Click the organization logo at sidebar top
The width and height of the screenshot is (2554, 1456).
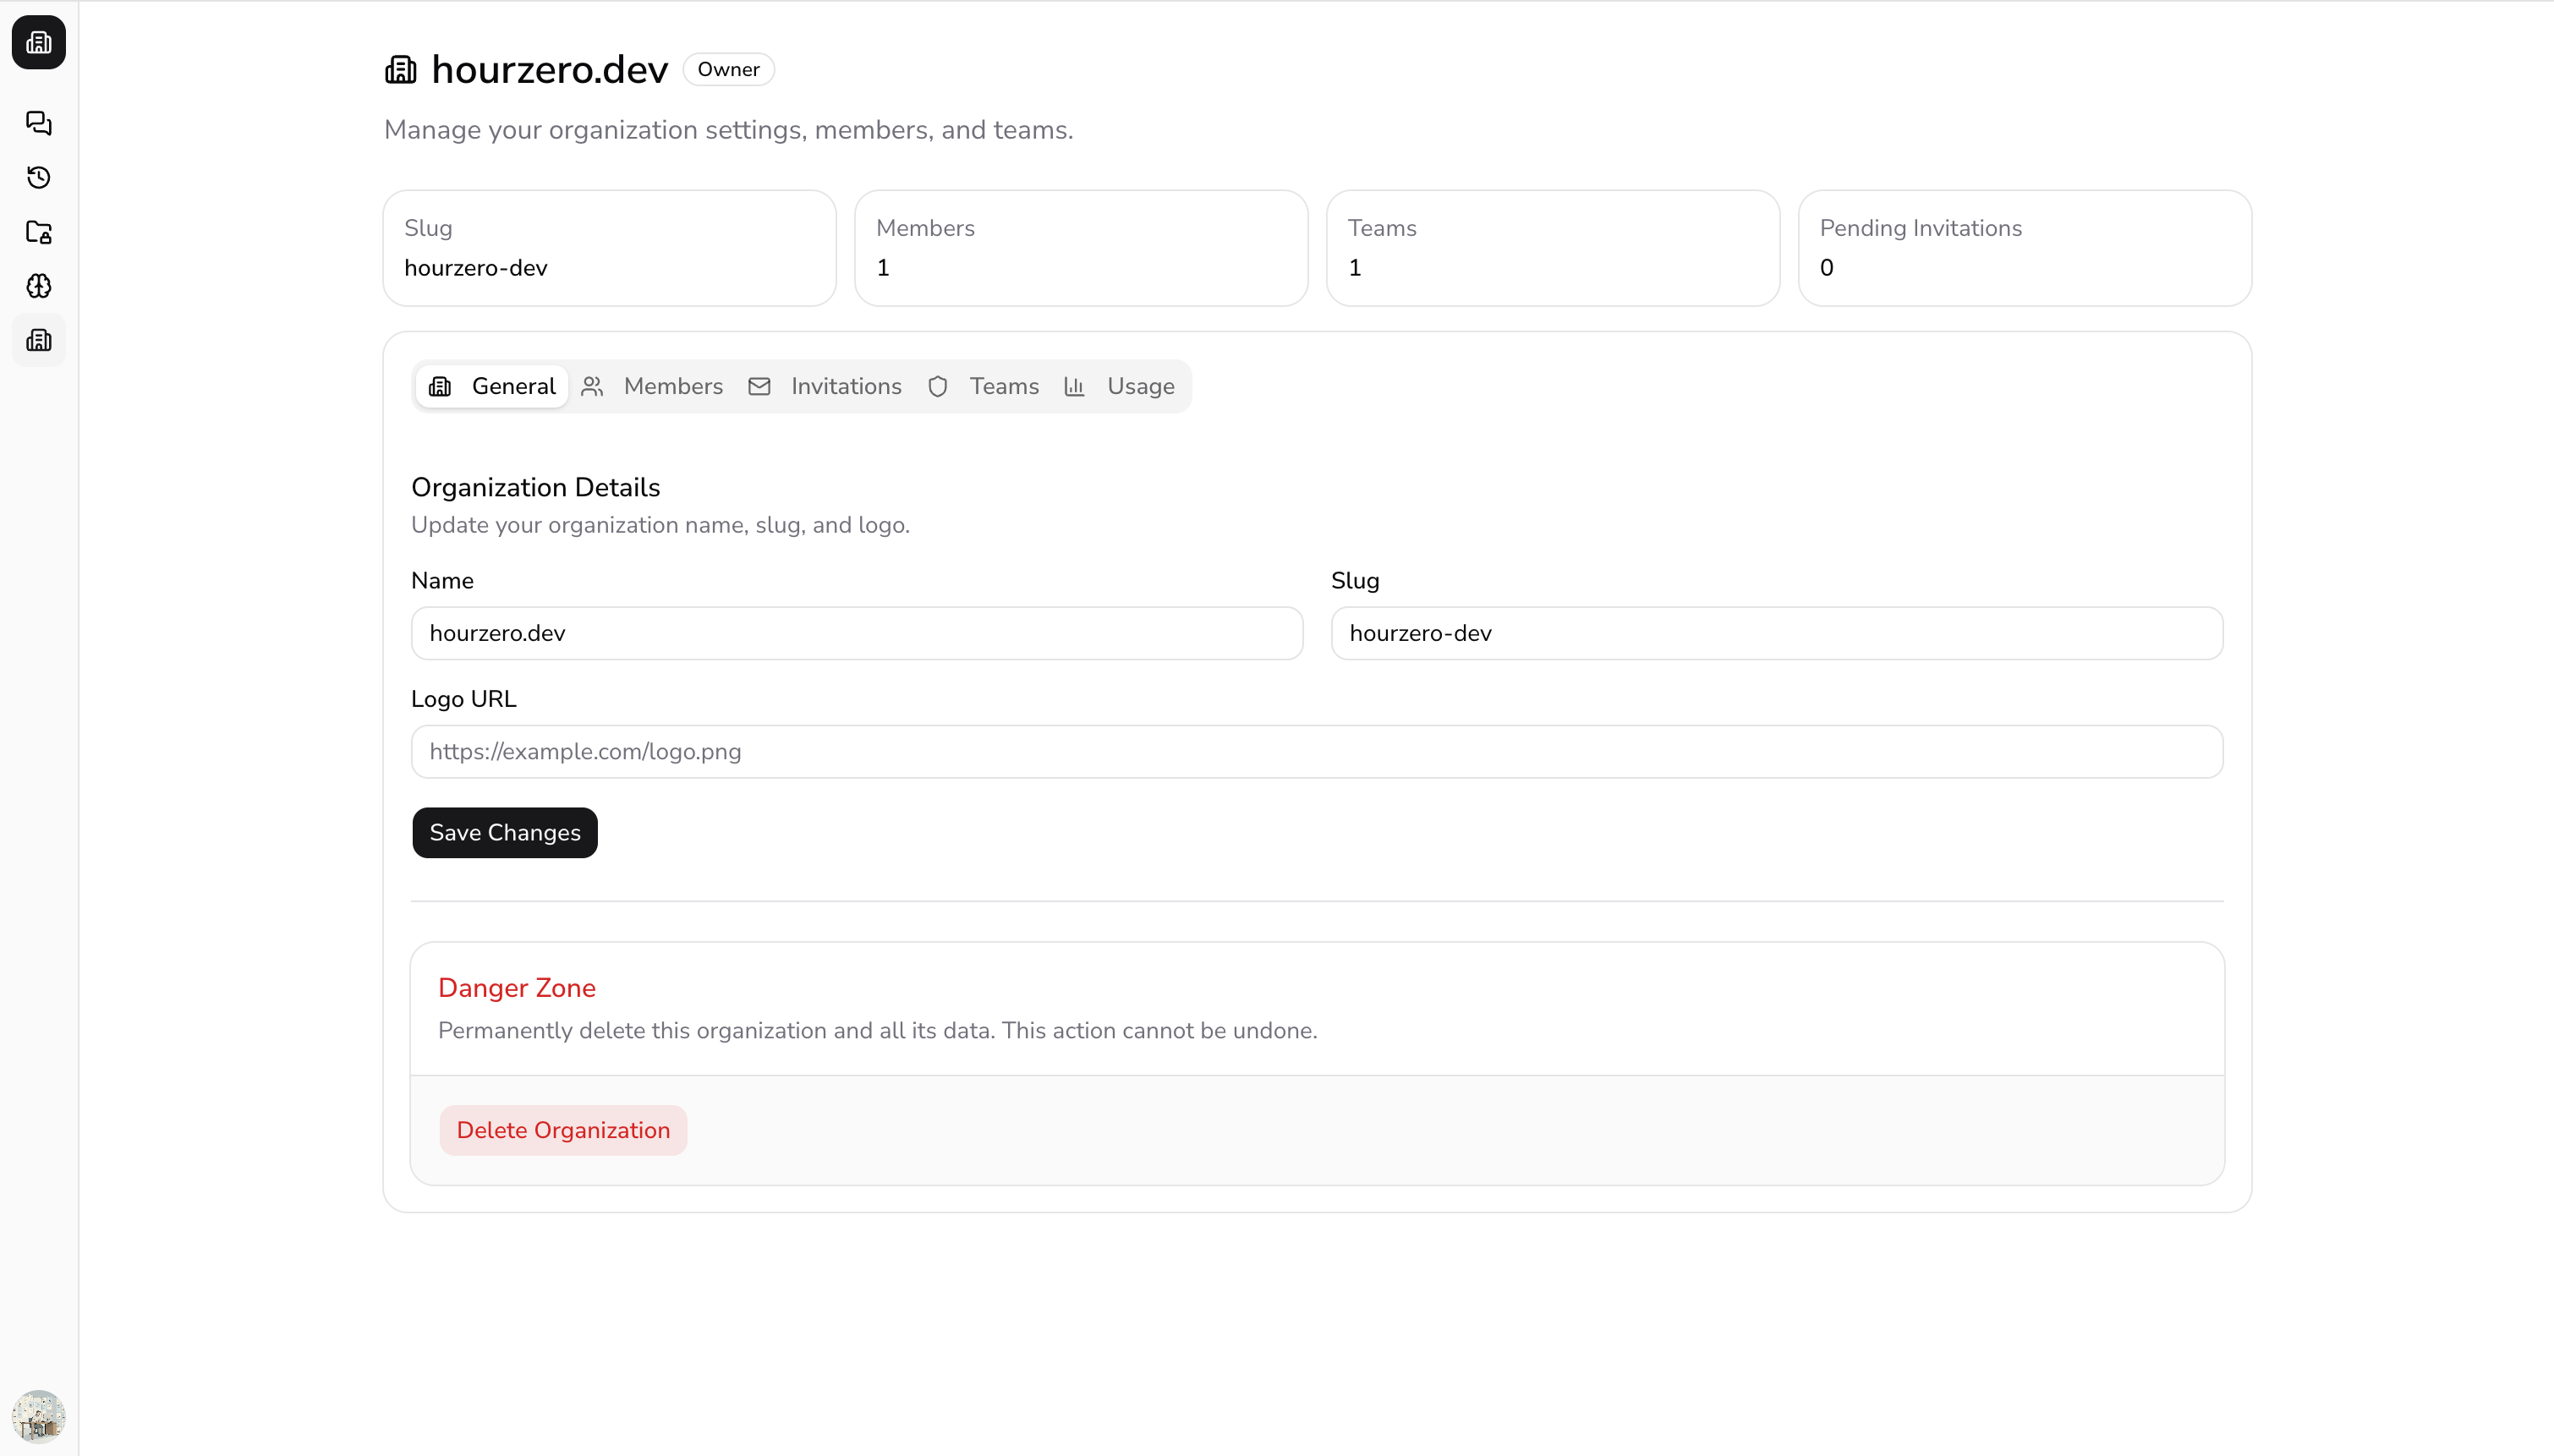click(39, 42)
